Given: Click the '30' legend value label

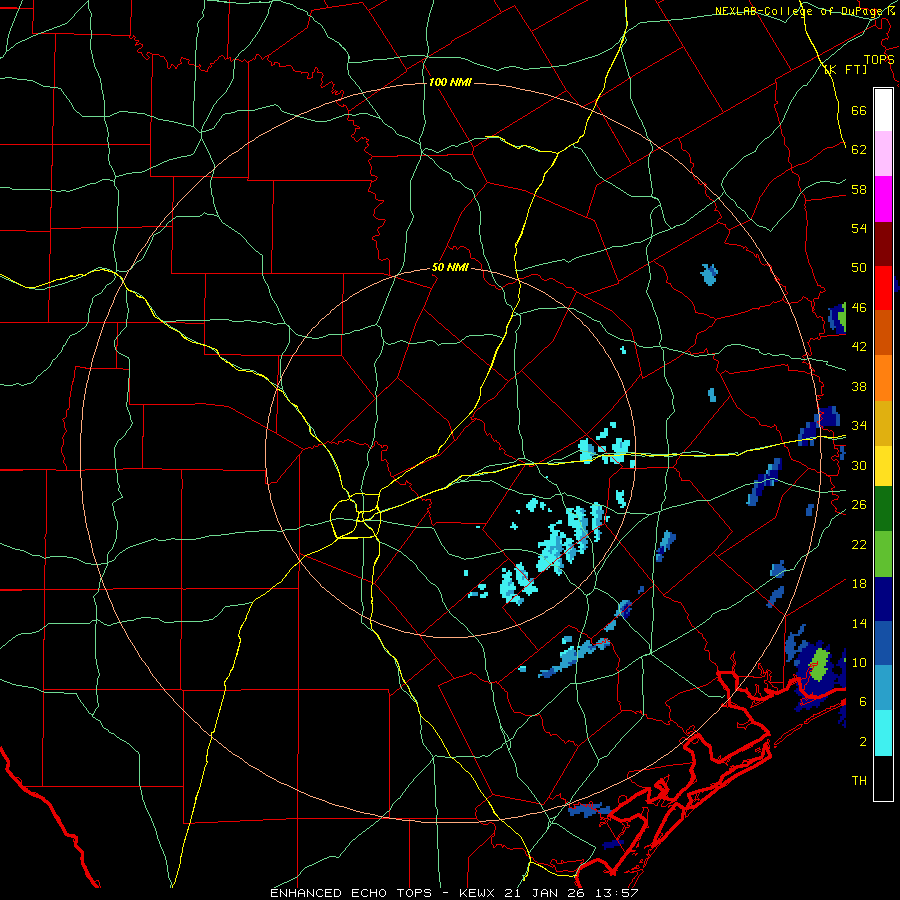Looking at the screenshot, I should [859, 465].
